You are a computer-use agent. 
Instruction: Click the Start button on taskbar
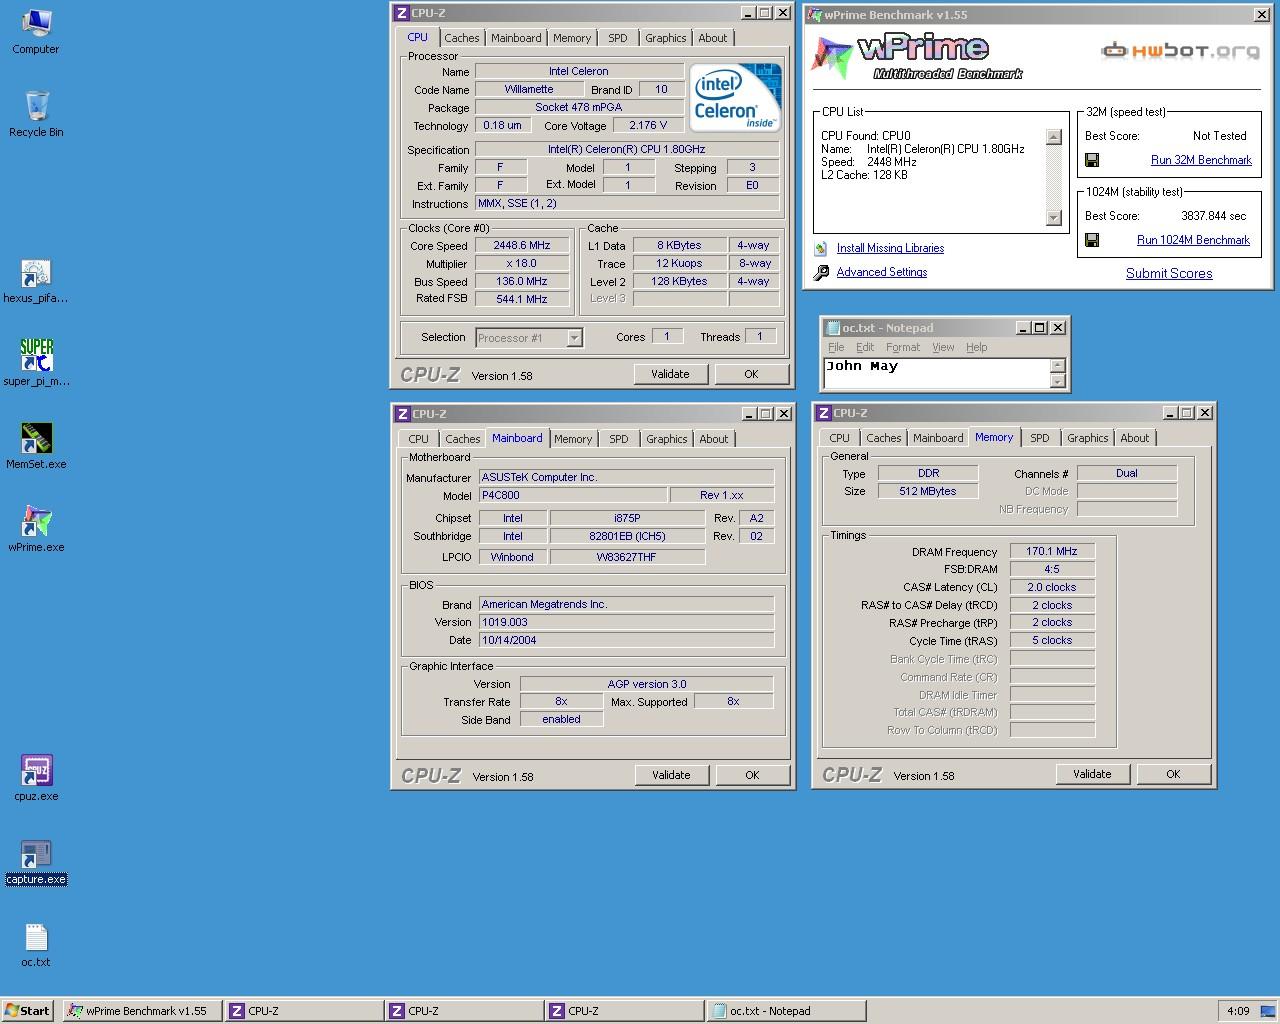click(x=27, y=1011)
